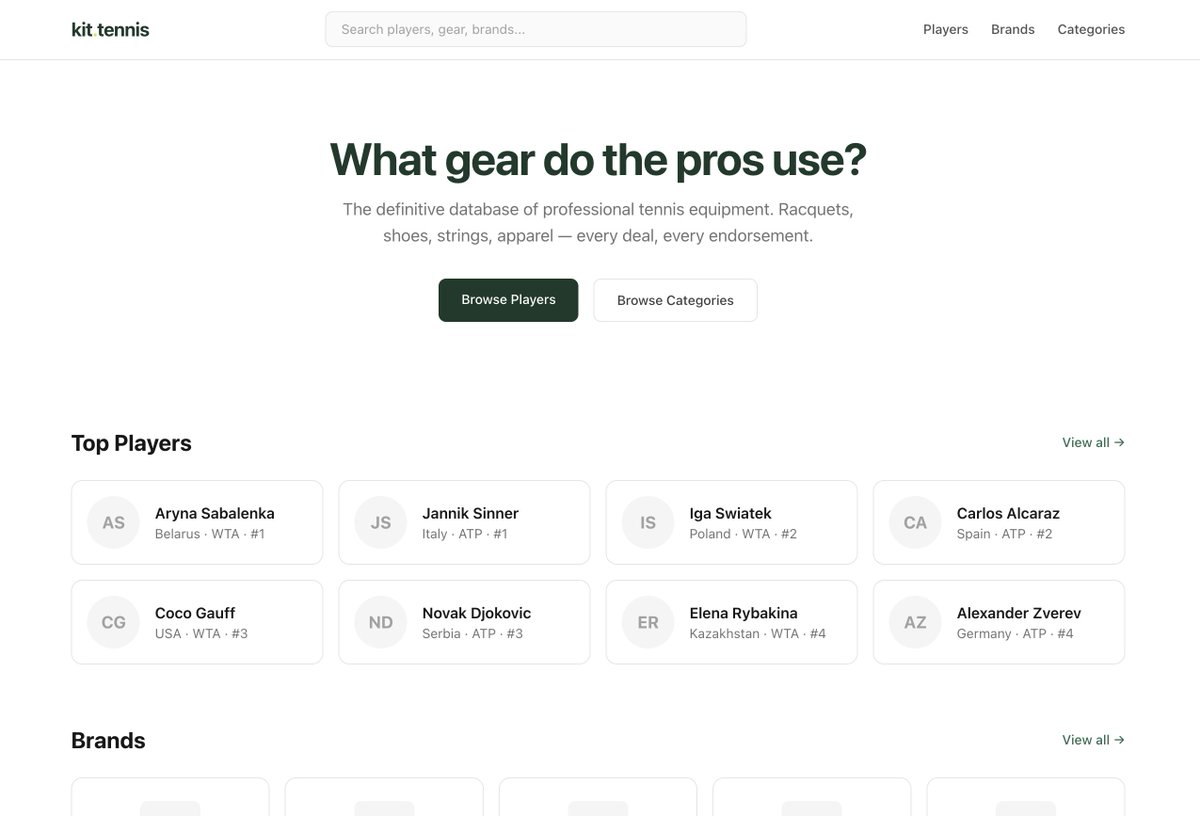Open Iga Swiatek's player card
The width and height of the screenshot is (1200, 816).
coord(732,522)
